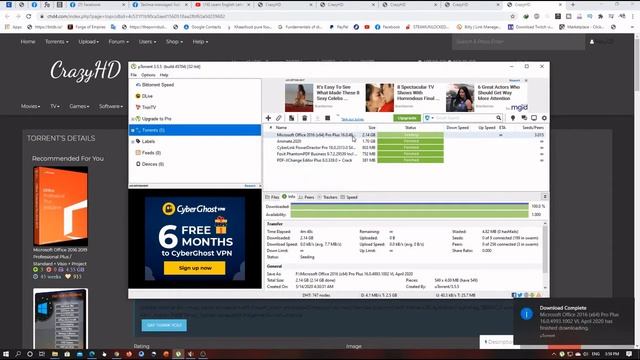Click Sign up now on CyberGhost ad
Screen dimensions: 640x360
pyautogui.click(x=195, y=268)
